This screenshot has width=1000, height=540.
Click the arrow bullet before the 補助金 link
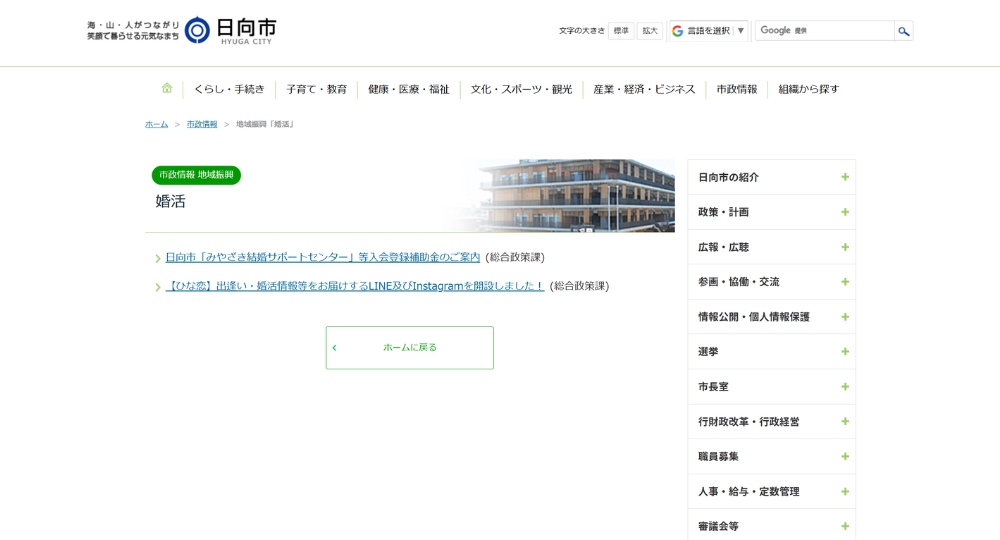point(158,258)
